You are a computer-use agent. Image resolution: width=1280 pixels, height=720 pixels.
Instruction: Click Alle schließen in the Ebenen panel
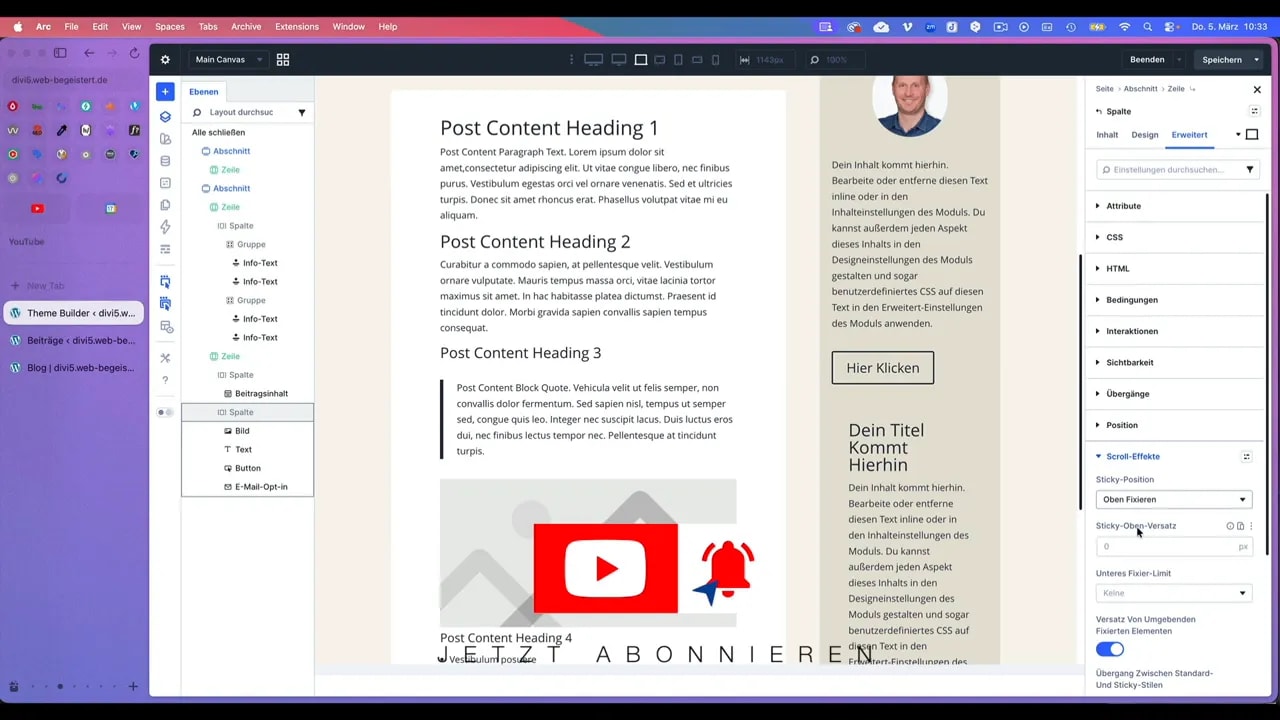pos(218,132)
